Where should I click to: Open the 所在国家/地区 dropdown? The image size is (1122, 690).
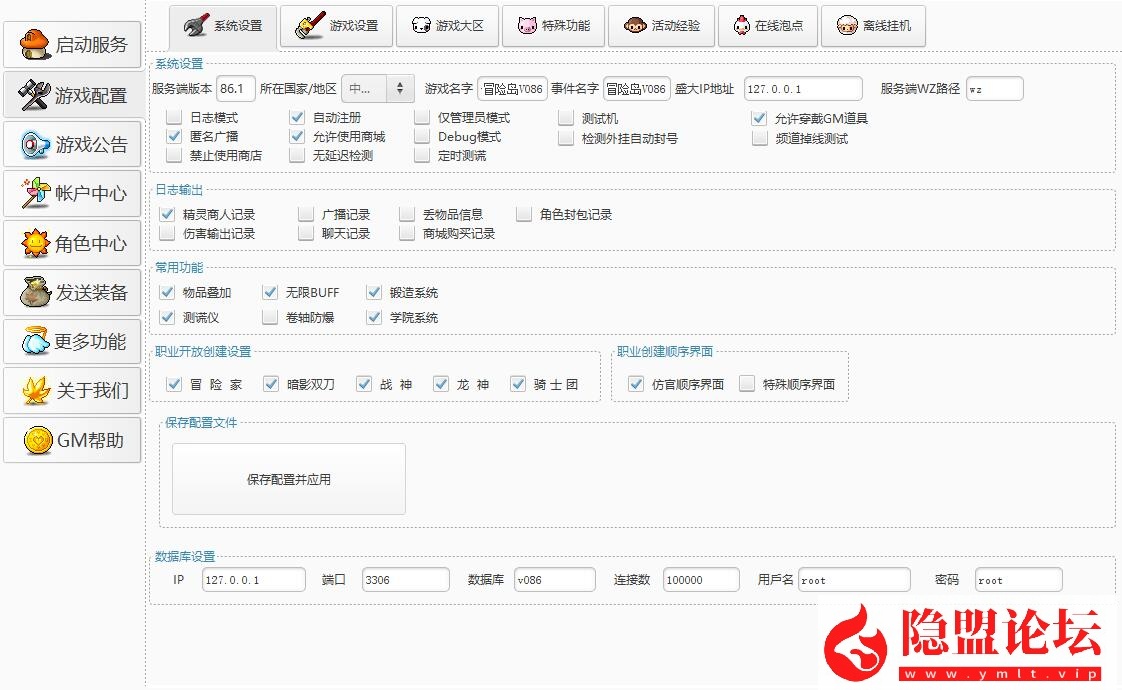click(x=377, y=89)
